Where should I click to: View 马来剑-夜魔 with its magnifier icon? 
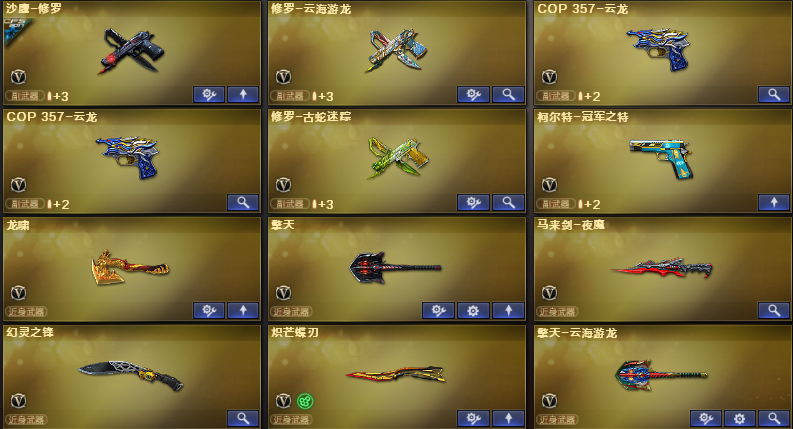[774, 311]
